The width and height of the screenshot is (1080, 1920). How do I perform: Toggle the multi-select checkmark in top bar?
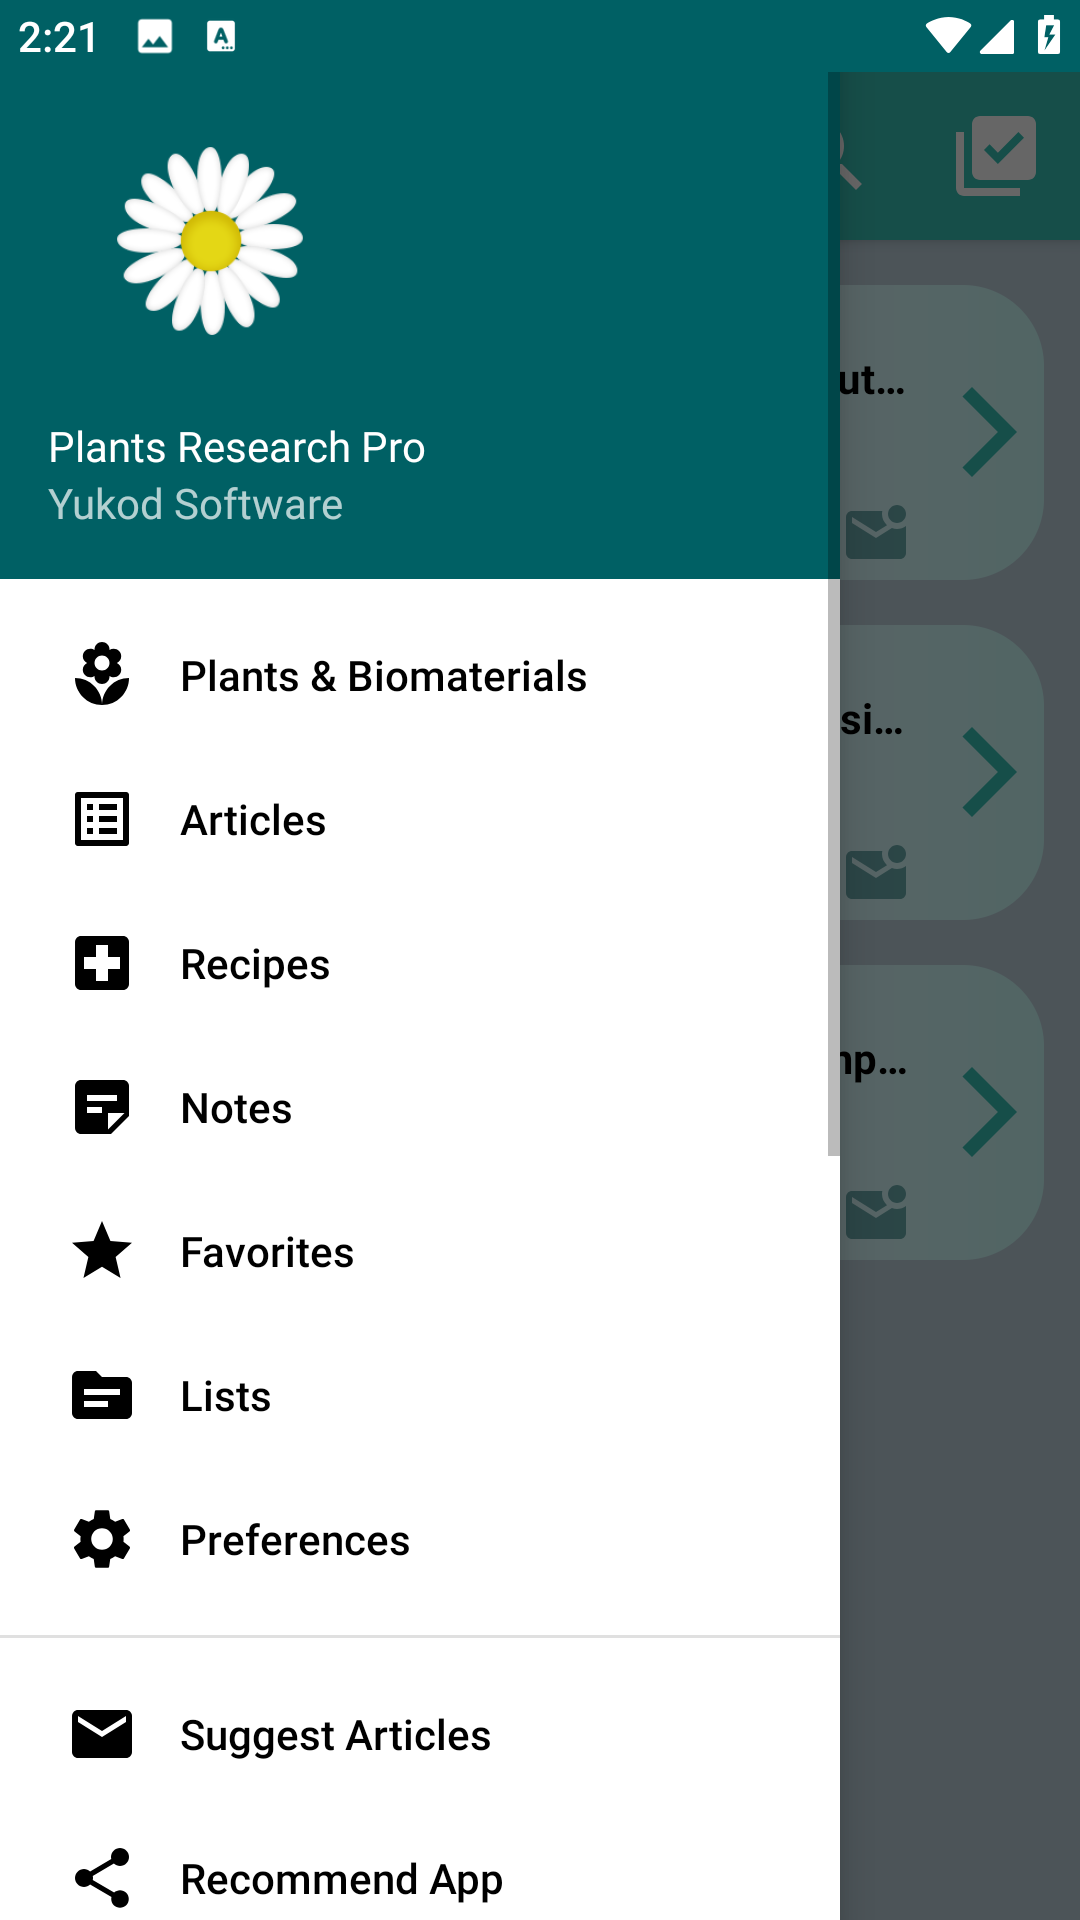(996, 156)
